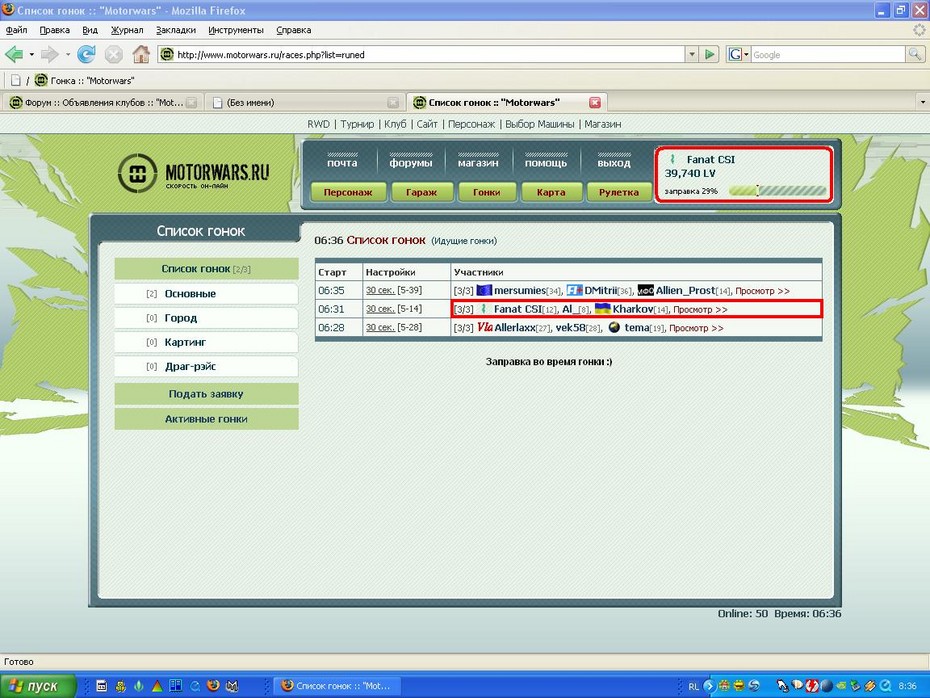This screenshot has width=930, height=698.
Task: Click the Motorwars.ru logo
Action: coord(194,173)
